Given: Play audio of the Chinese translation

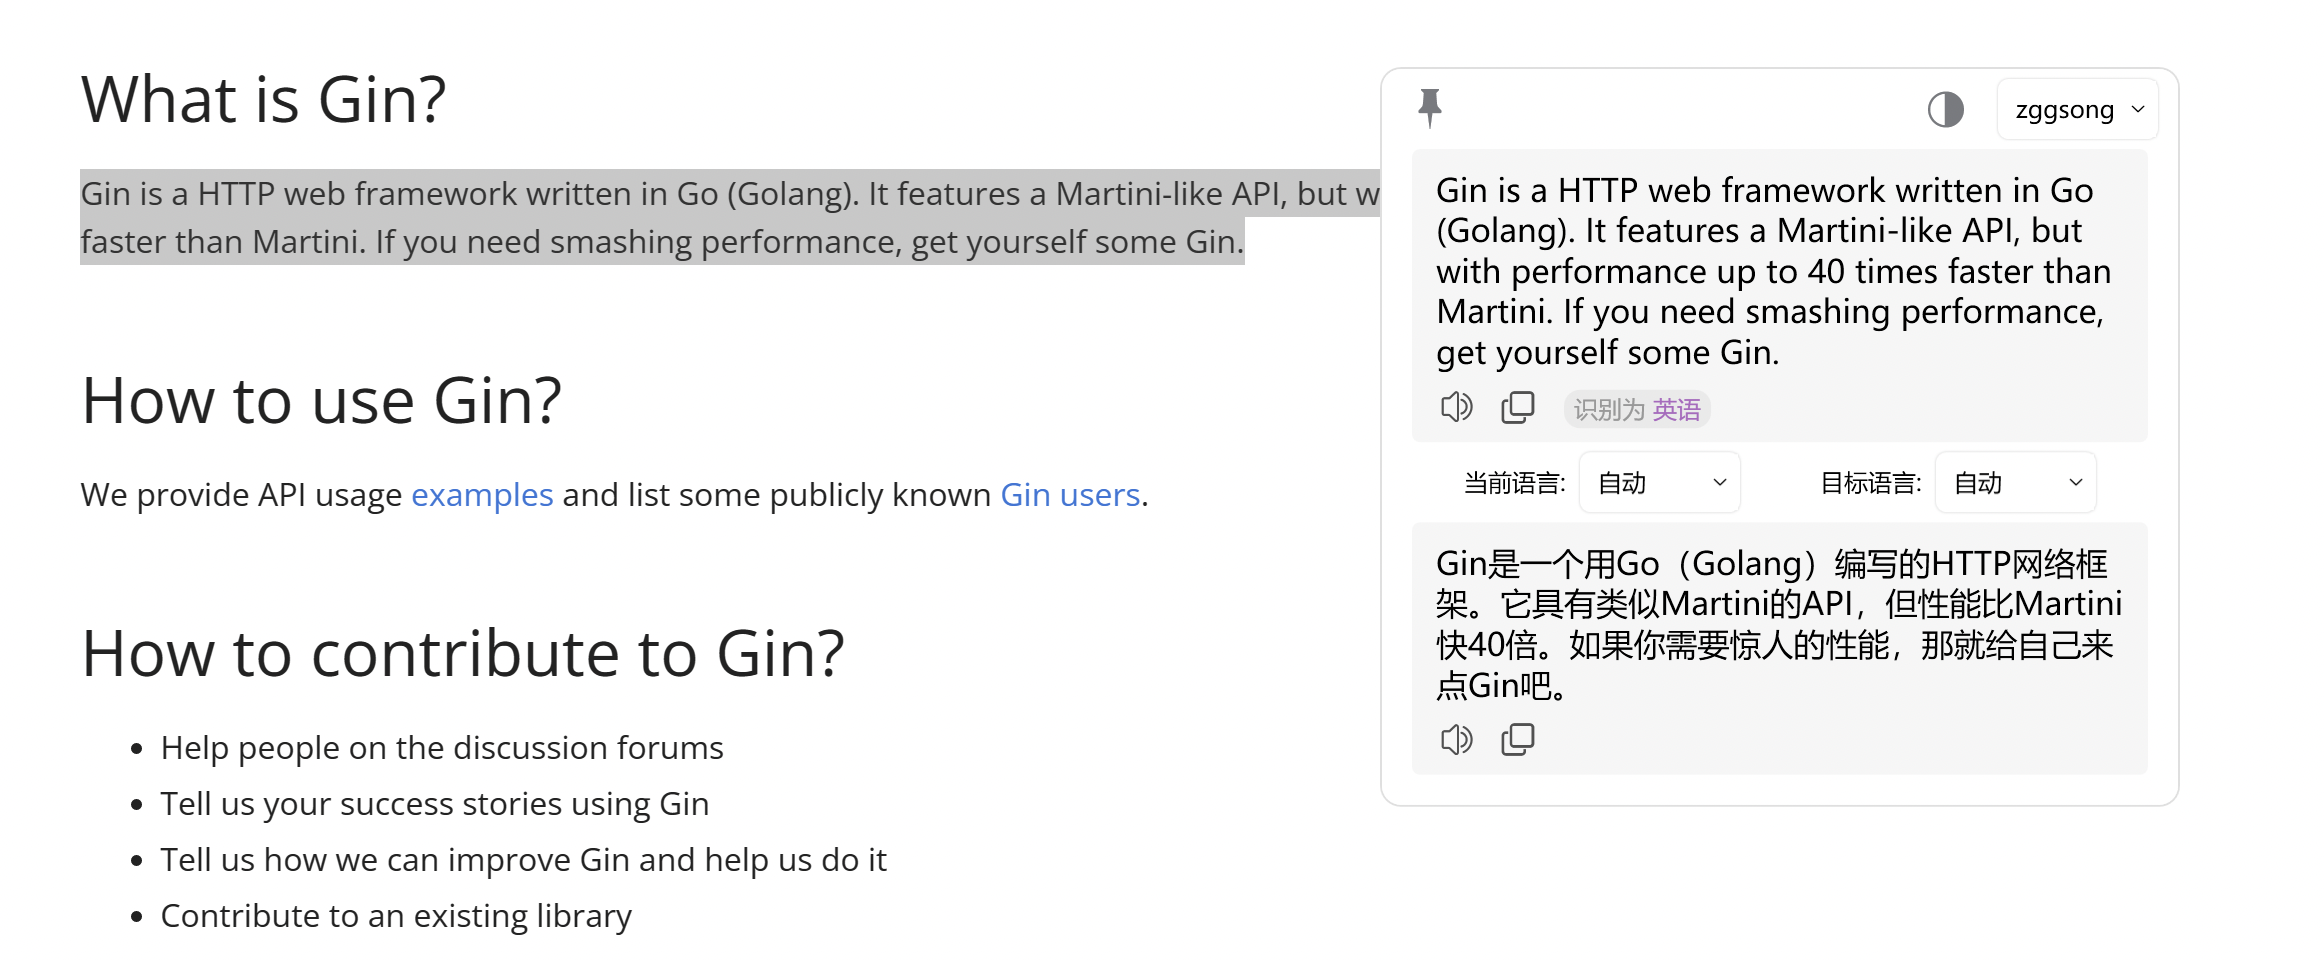Looking at the screenshot, I should 1456,739.
